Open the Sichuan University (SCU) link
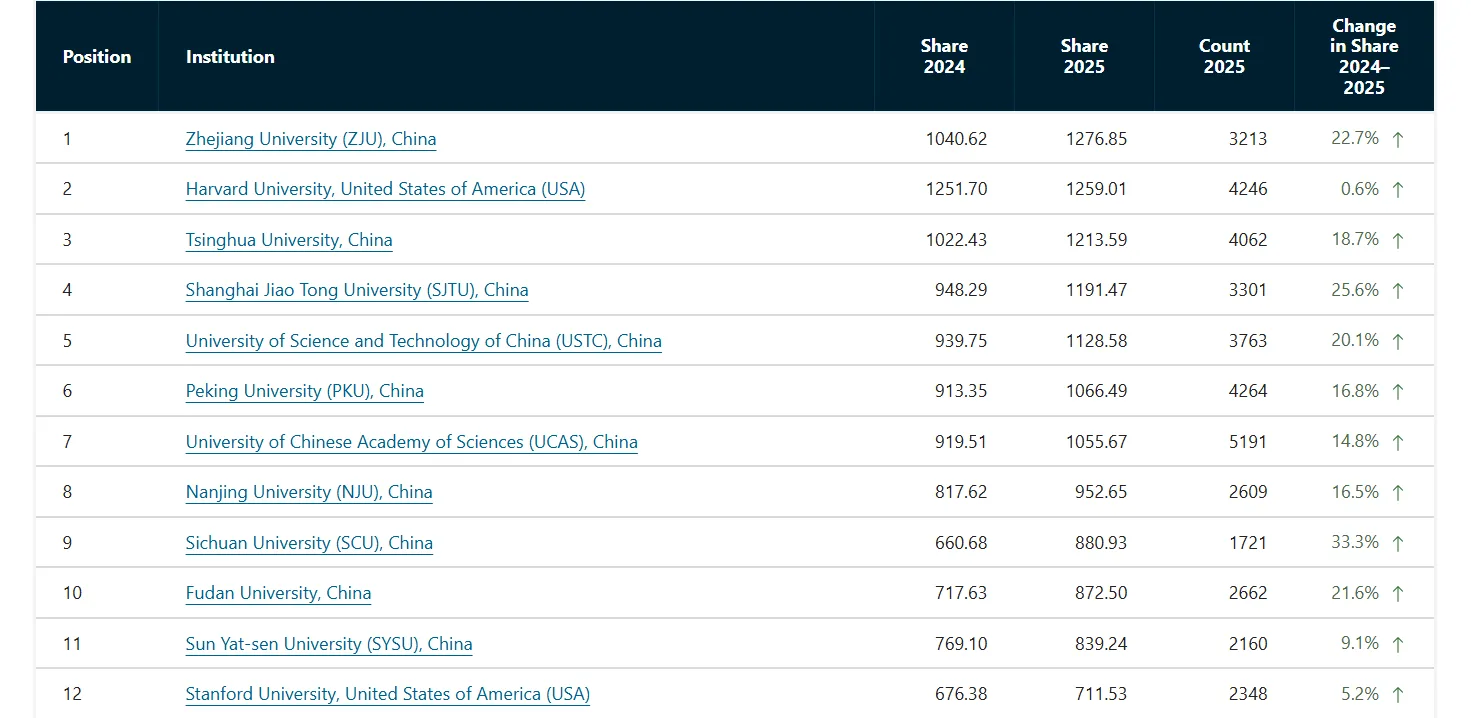 309,543
